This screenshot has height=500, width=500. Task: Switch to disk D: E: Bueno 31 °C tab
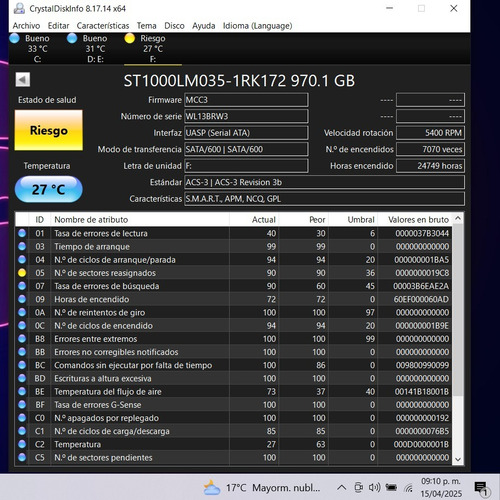[95, 48]
